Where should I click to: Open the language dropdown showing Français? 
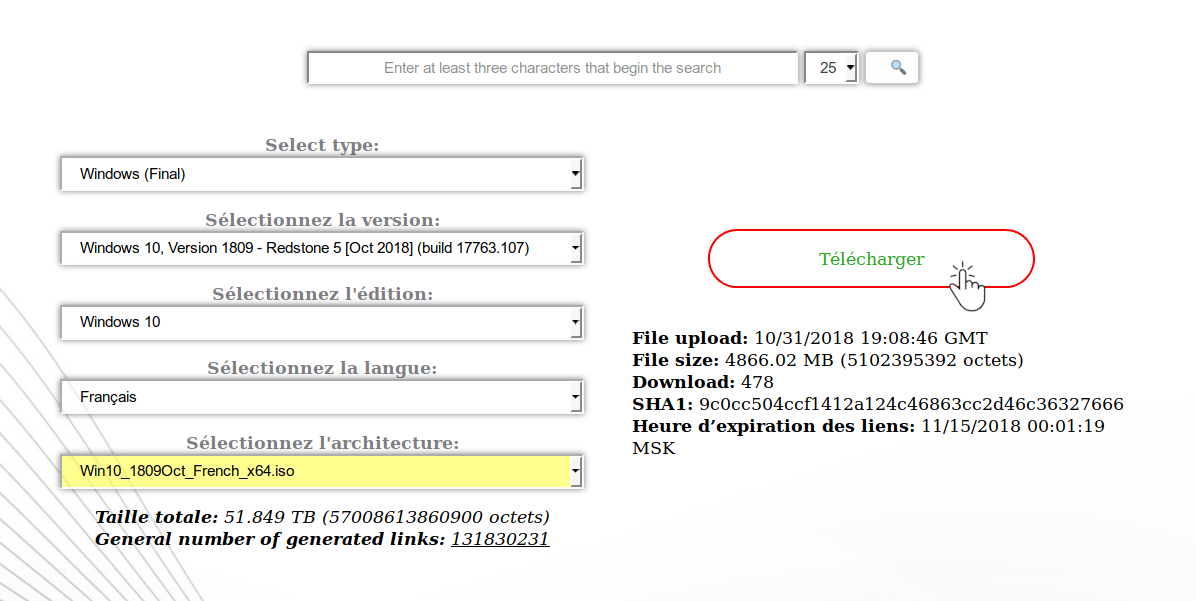pyautogui.click(x=322, y=397)
